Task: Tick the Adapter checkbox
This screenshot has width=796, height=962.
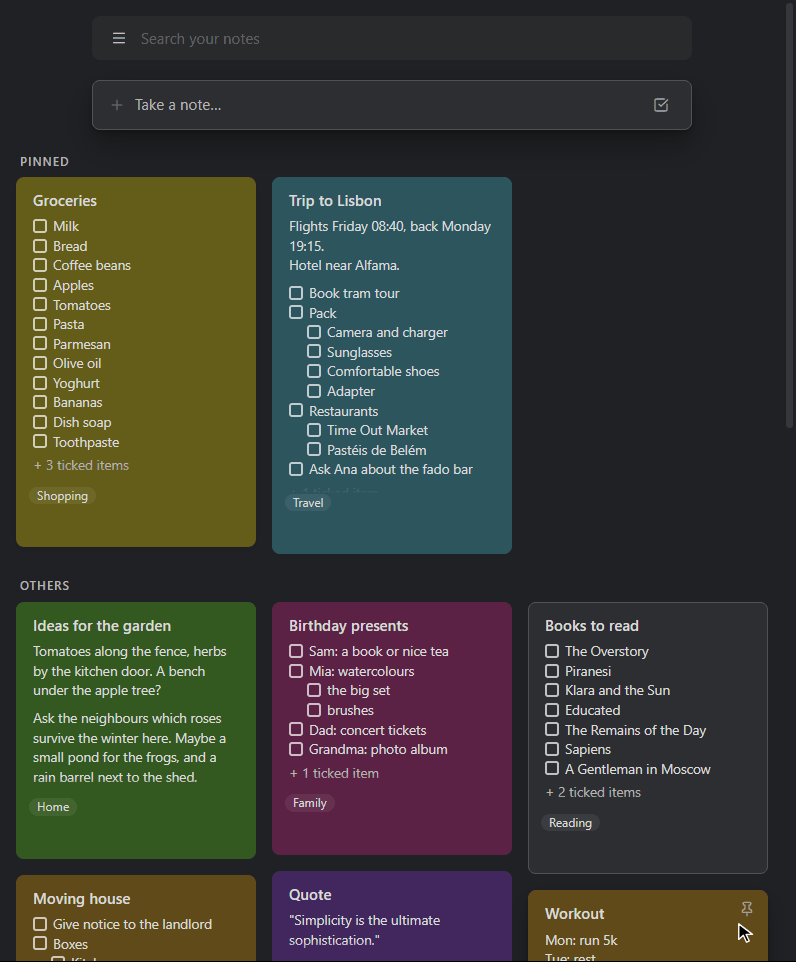Action: pos(314,391)
